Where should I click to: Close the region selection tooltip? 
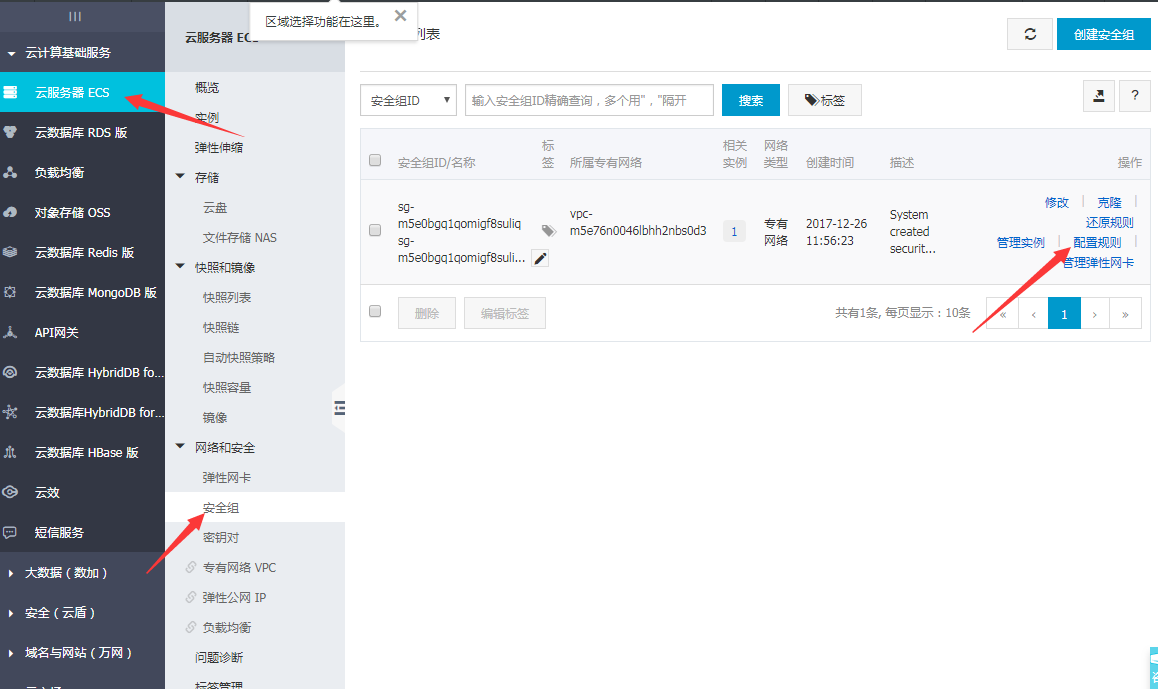point(401,16)
